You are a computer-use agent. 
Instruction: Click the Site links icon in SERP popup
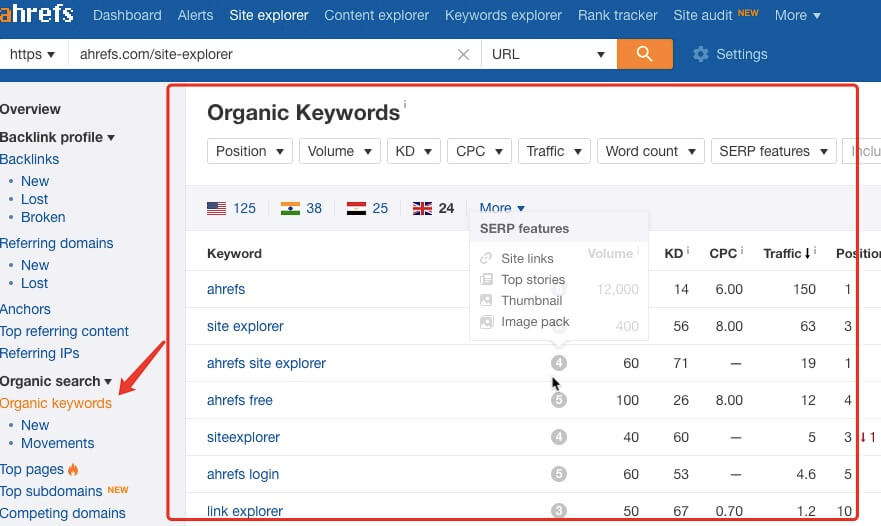point(486,259)
